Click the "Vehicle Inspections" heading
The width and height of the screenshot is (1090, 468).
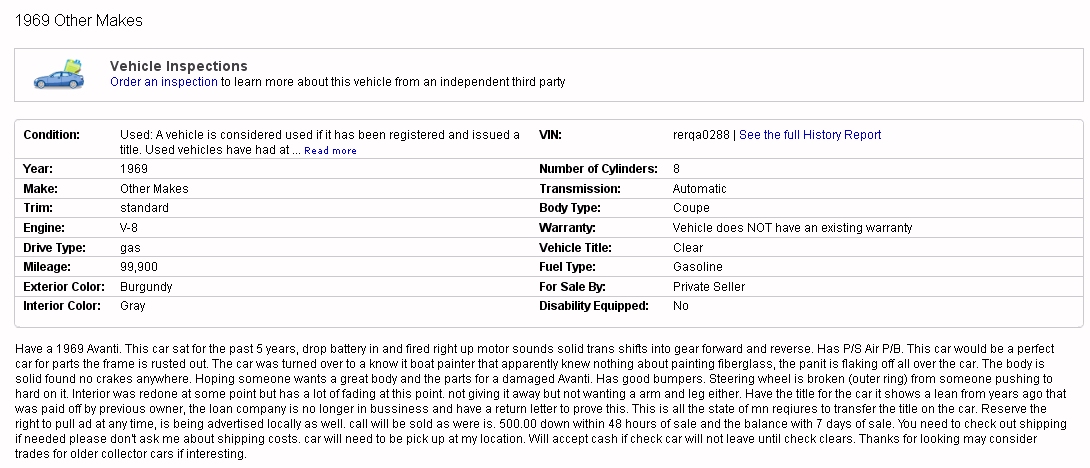click(x=179, y=66)
